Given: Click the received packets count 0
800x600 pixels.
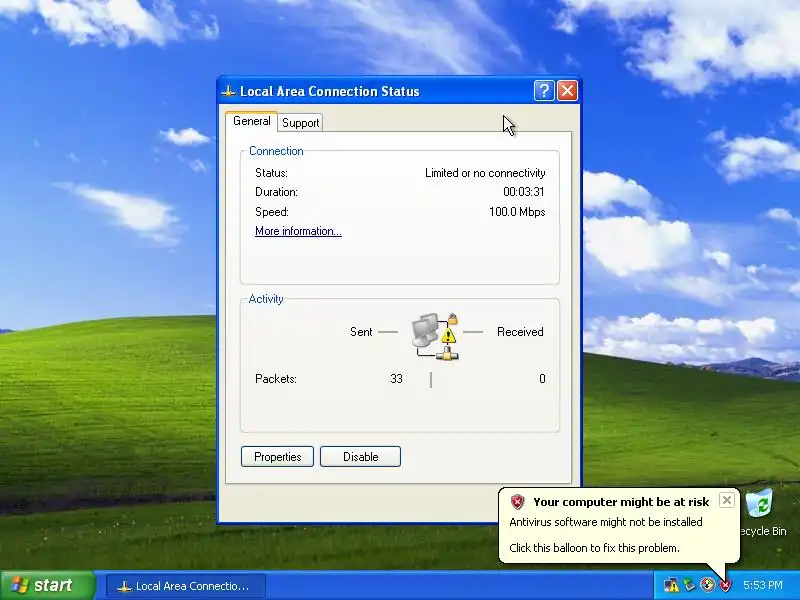Looking at the screenshot, I should pyautogui.click(x=542, y=379).
